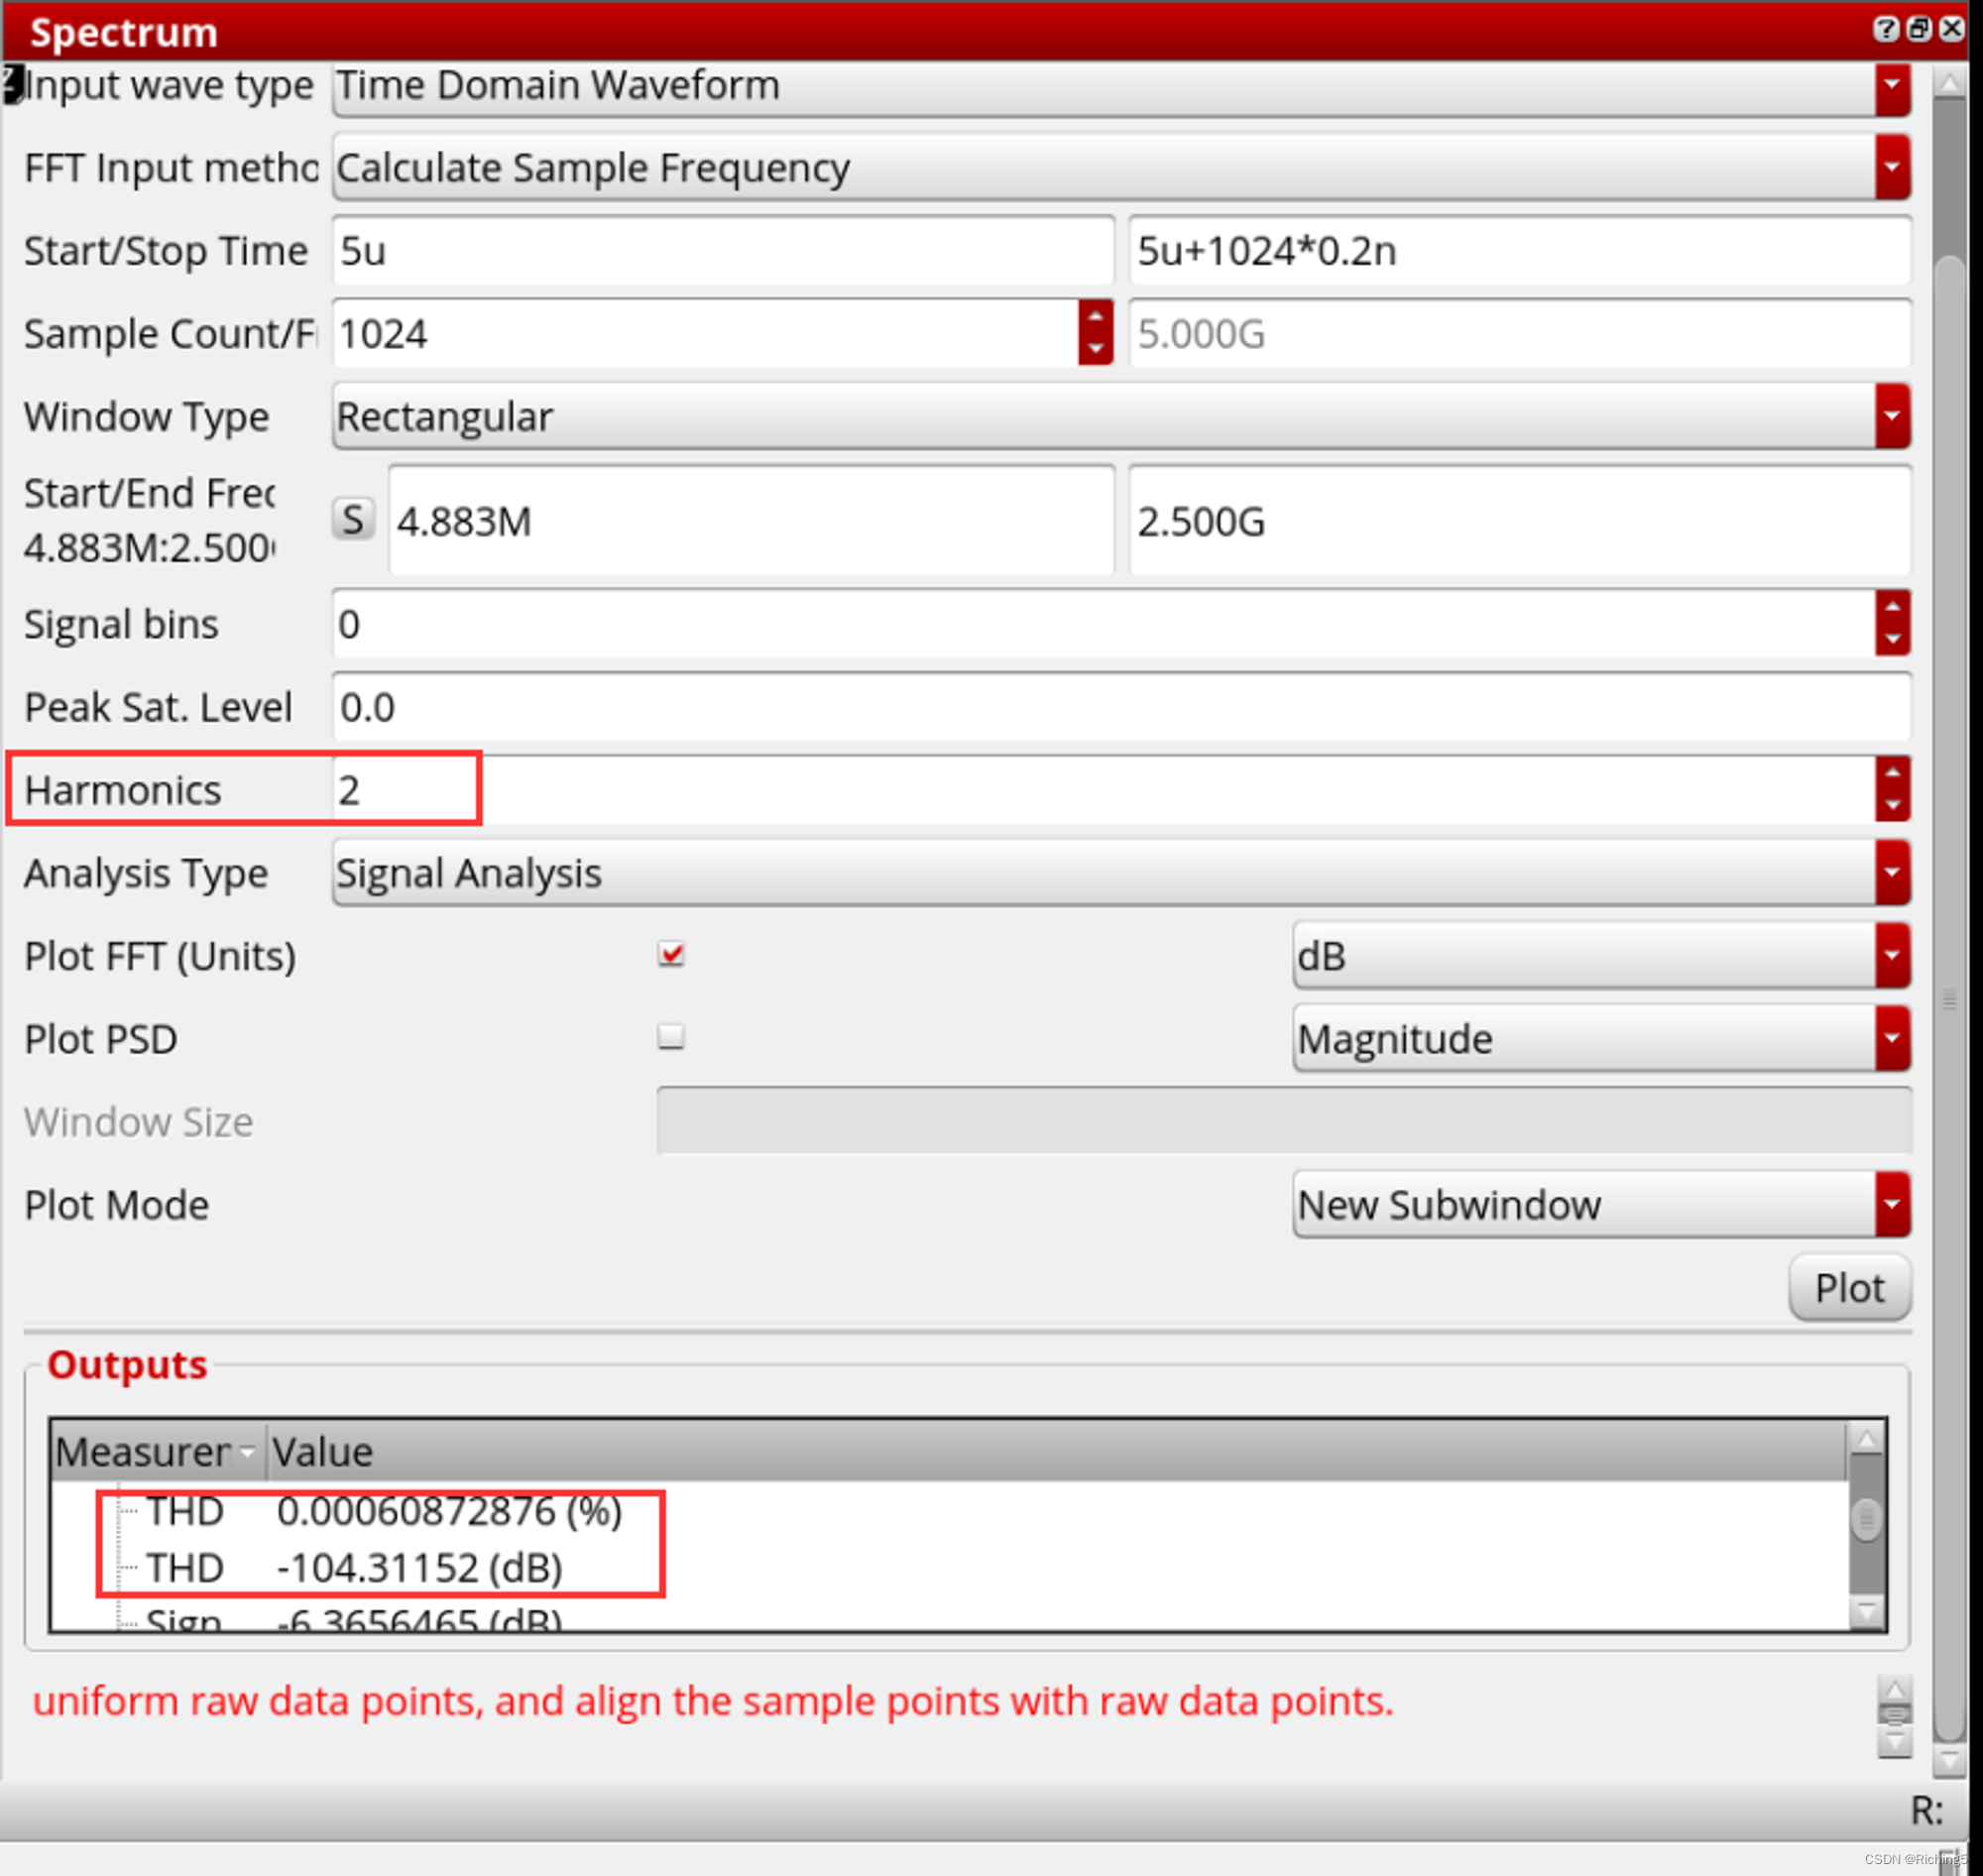Open the dB units dropdown
Viewport: 1983px width, 1876px height.
point(1601,956)
